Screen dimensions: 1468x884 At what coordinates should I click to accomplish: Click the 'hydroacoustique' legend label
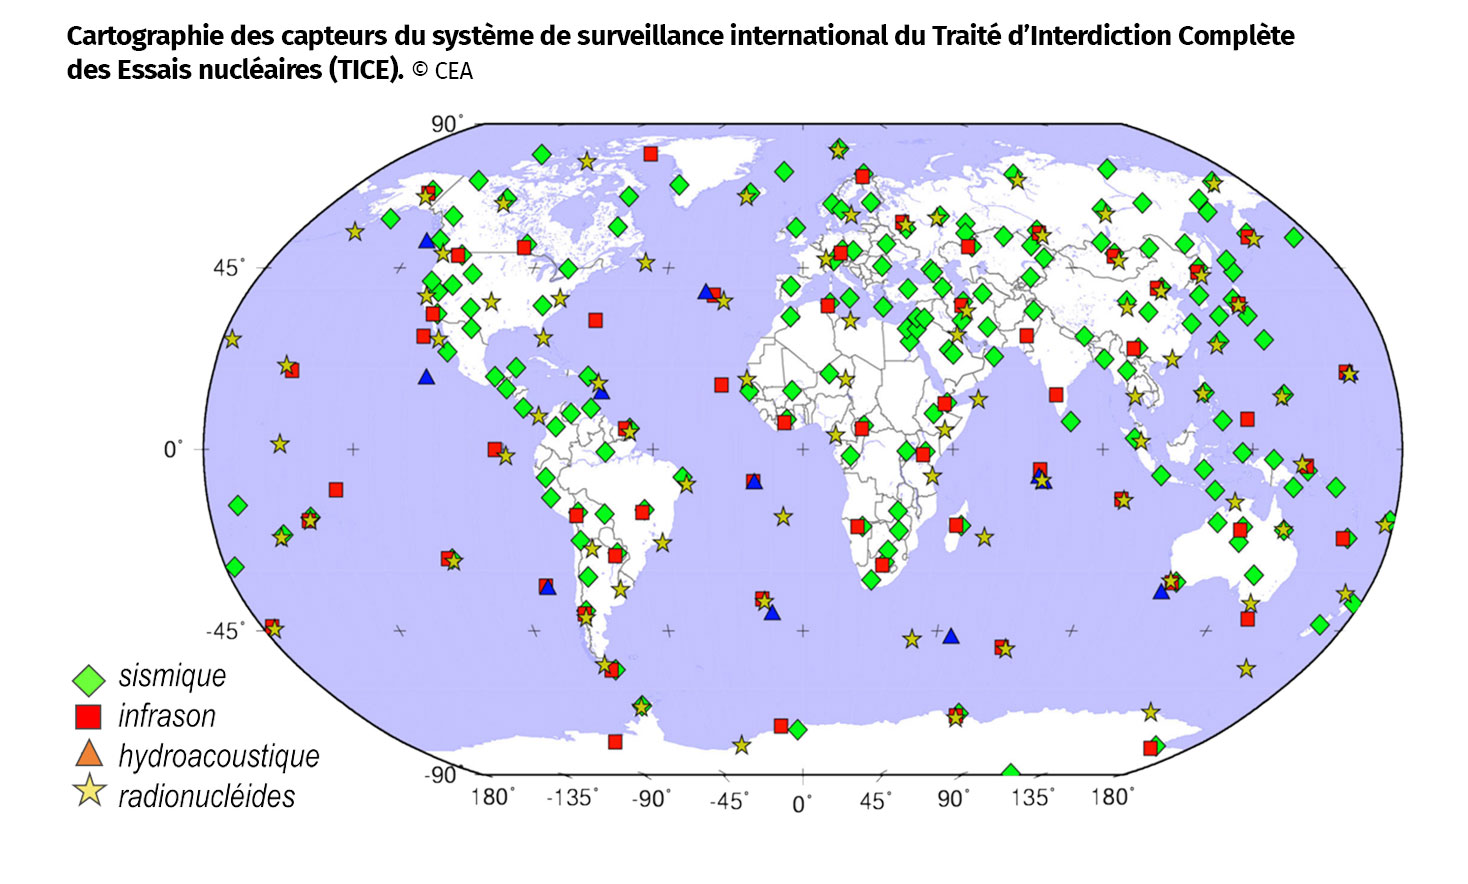coord(219,756)
